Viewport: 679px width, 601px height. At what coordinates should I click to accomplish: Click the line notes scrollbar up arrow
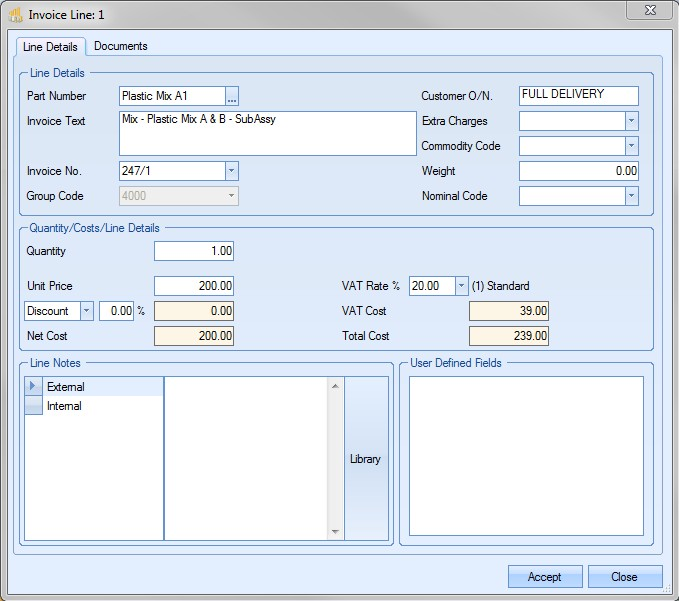(x=336, y=385)
